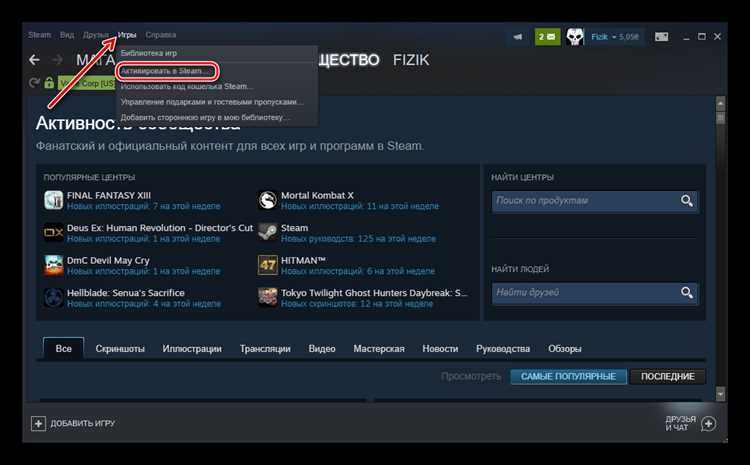Switch to the Новости tab
Viewport: 750px width, 465px height.
point(440,349)
